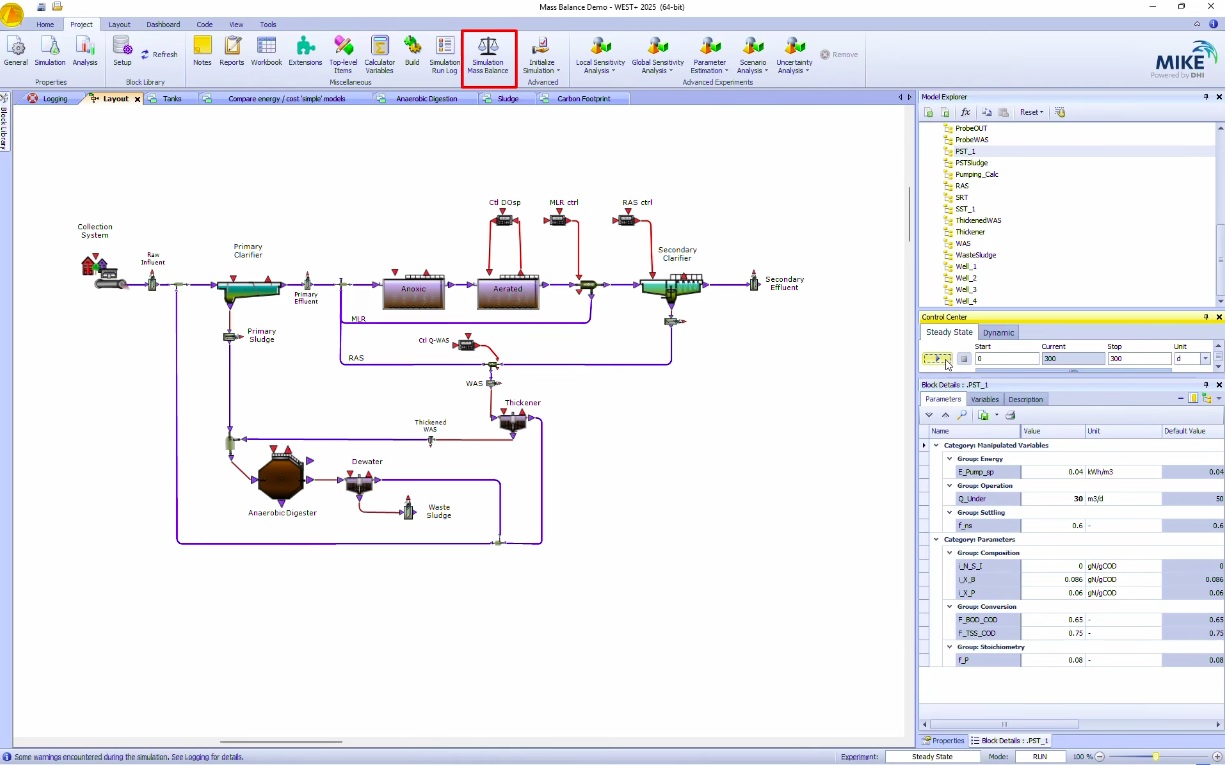Collapse Category: Manipulated Variables section
Screen dimensions: 1225x765
(x=936, y=445)
